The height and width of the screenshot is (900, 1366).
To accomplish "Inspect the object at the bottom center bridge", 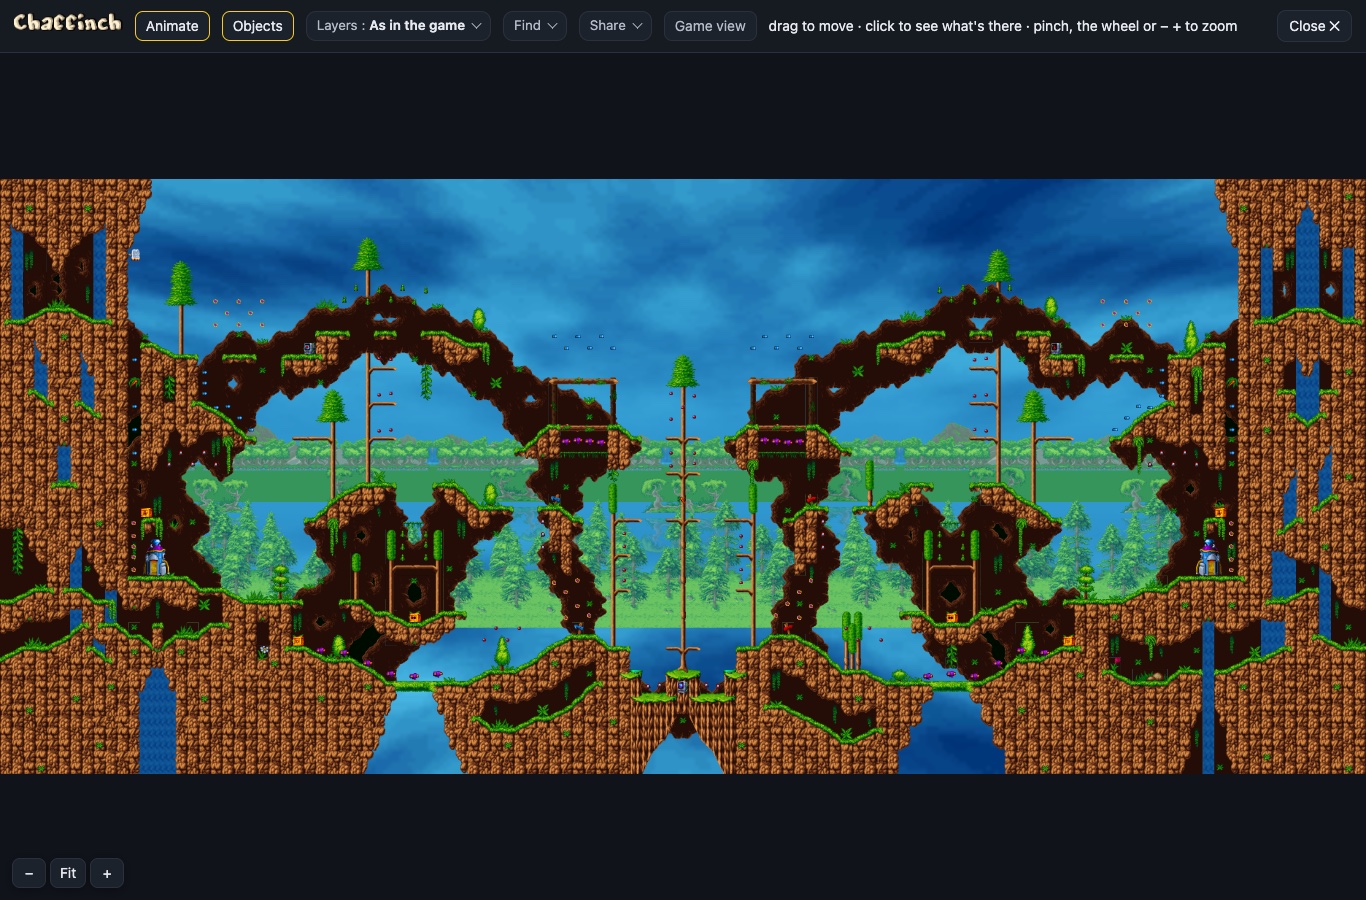I will click(x=682, y=686).
